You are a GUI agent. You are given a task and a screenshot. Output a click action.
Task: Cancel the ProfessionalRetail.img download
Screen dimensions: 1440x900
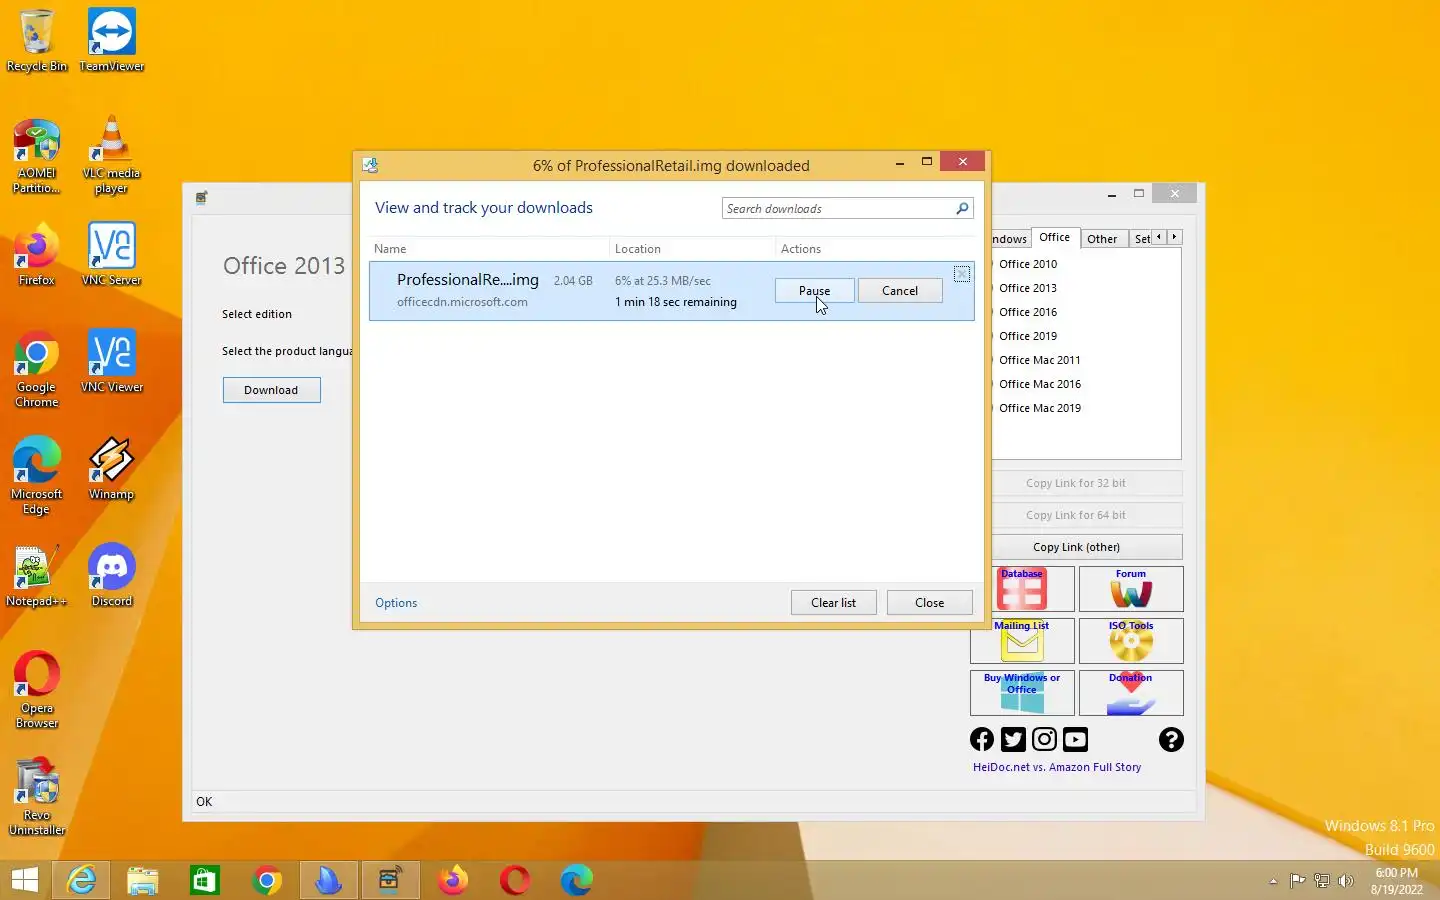(x=900, y=291)
